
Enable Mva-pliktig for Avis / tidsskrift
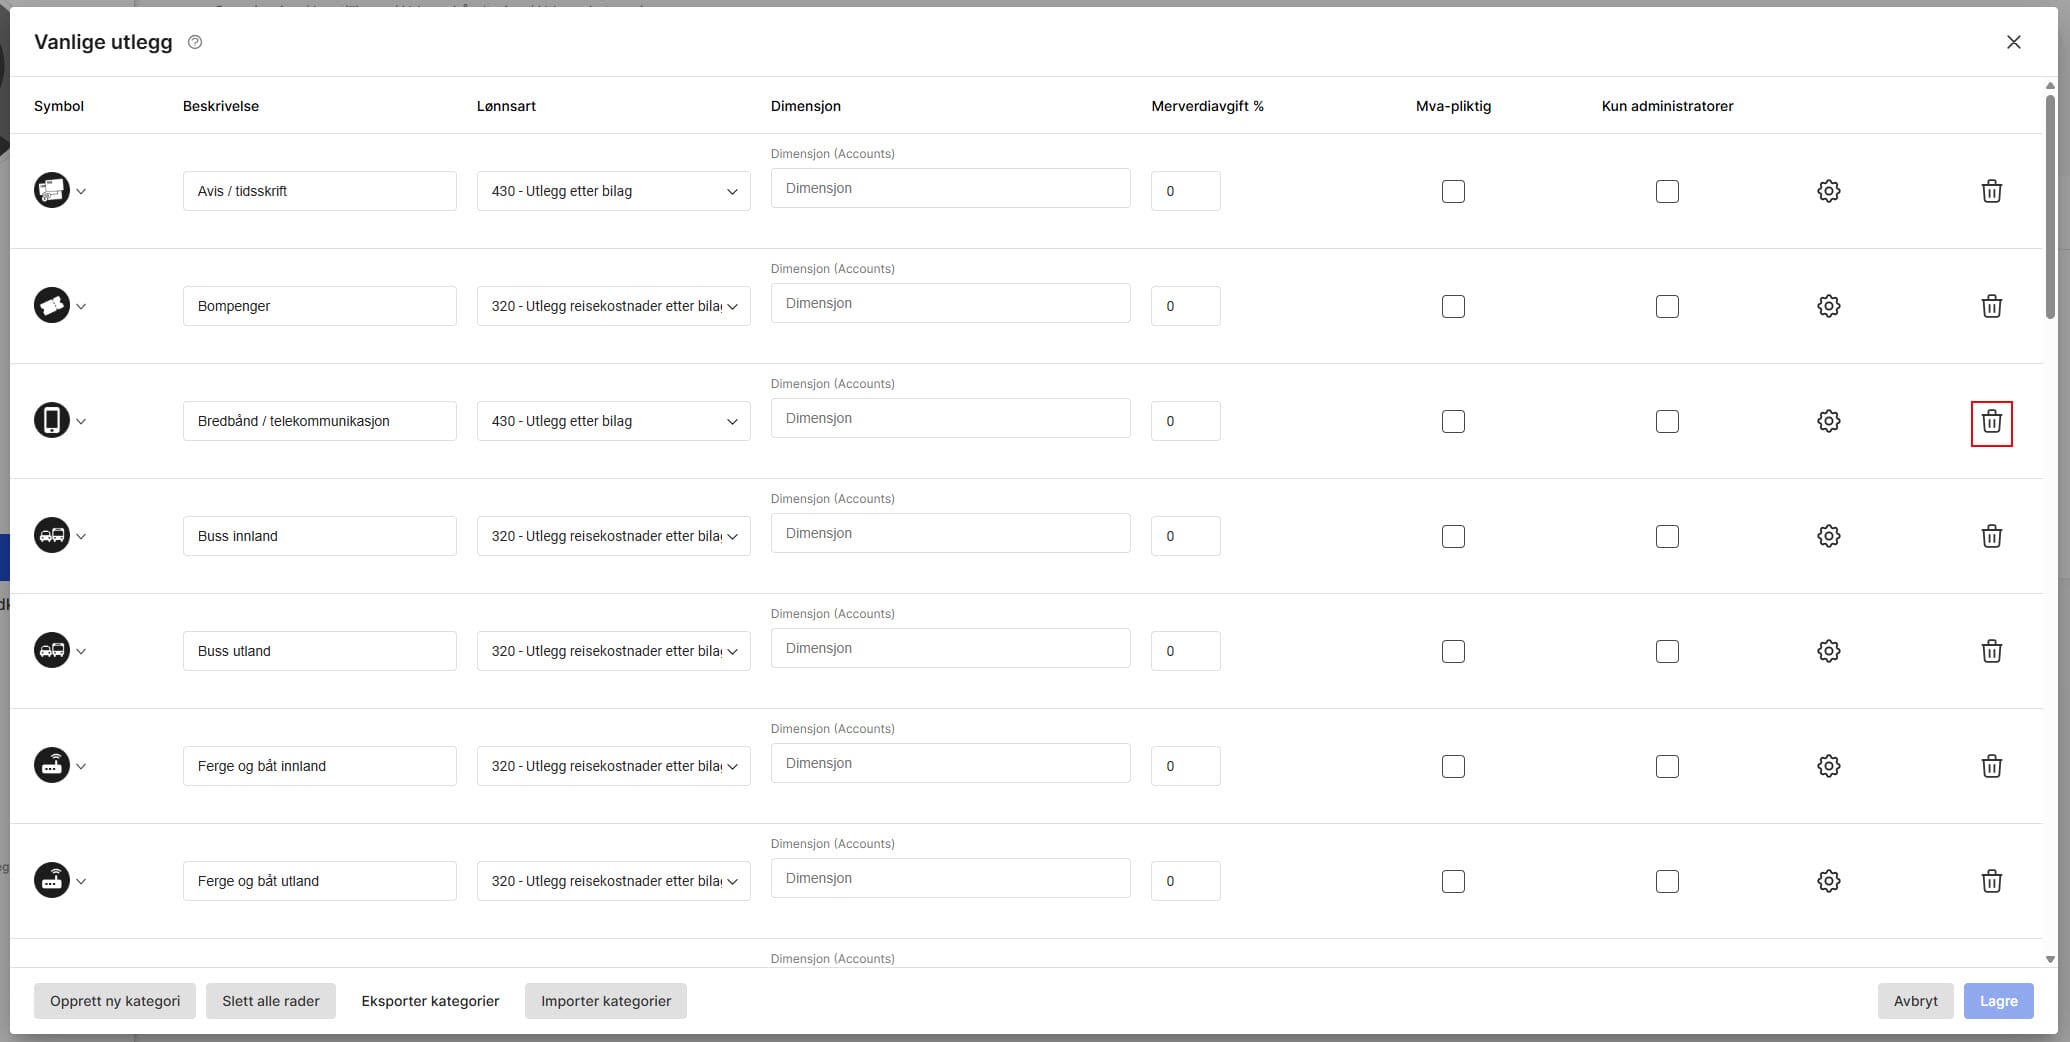[1453, 191]
